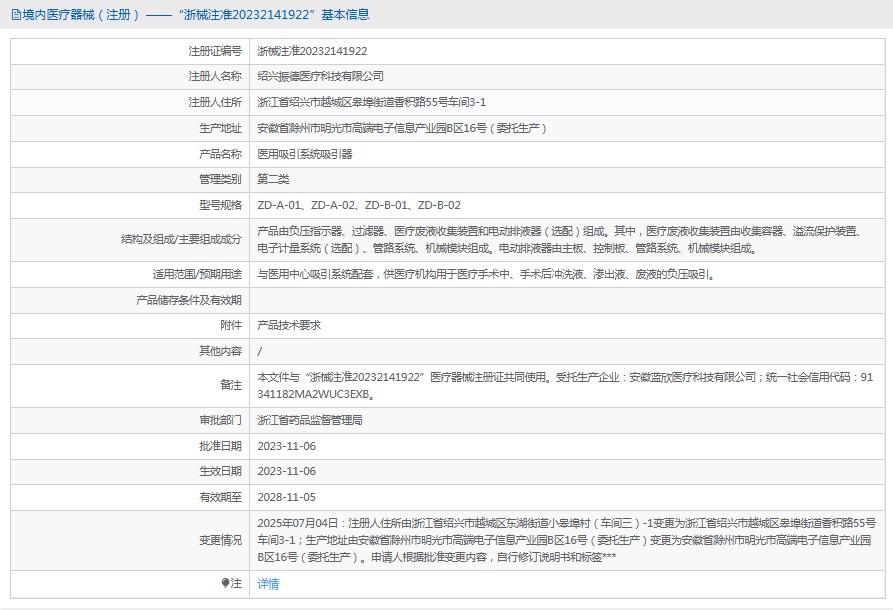Click the document icon in the page header
Image resolution: width=893 pixels, height=610 pixels.
point(14,15)
